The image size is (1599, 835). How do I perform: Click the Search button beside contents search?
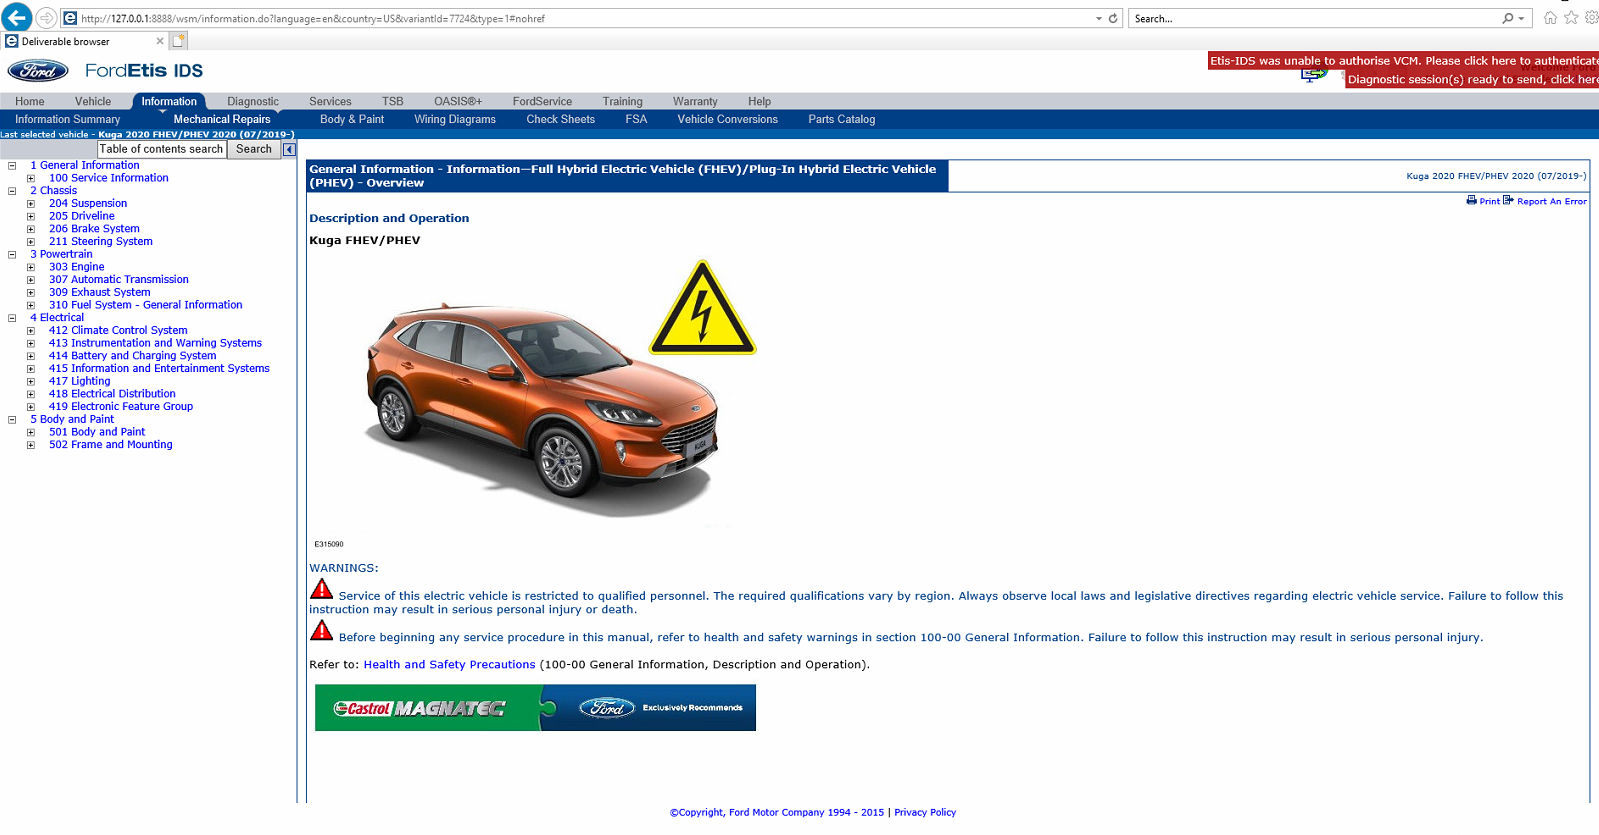[254, 149]
